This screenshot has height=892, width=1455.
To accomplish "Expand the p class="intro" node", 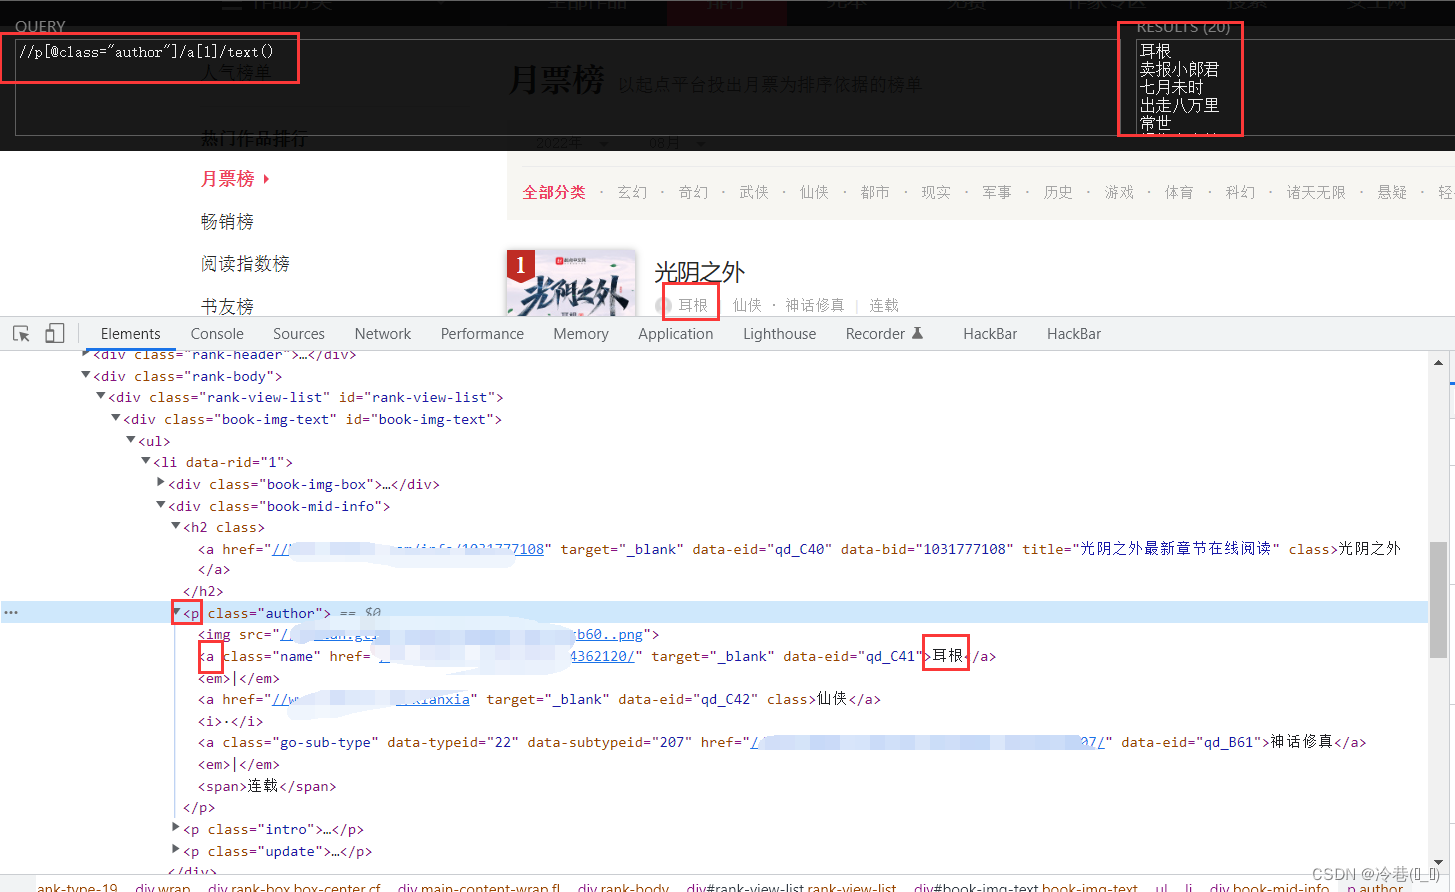I will pos(176,828).
